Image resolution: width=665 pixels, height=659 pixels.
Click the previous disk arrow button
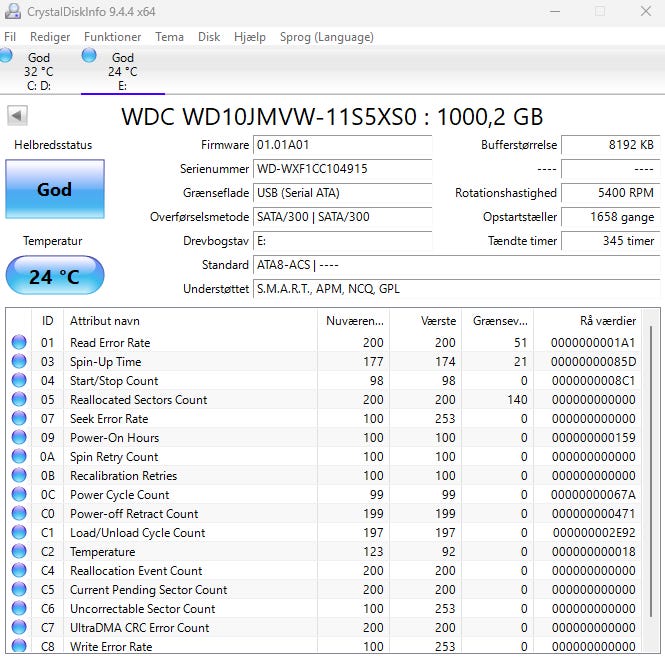pyautogui.click(x=17, y=115)
